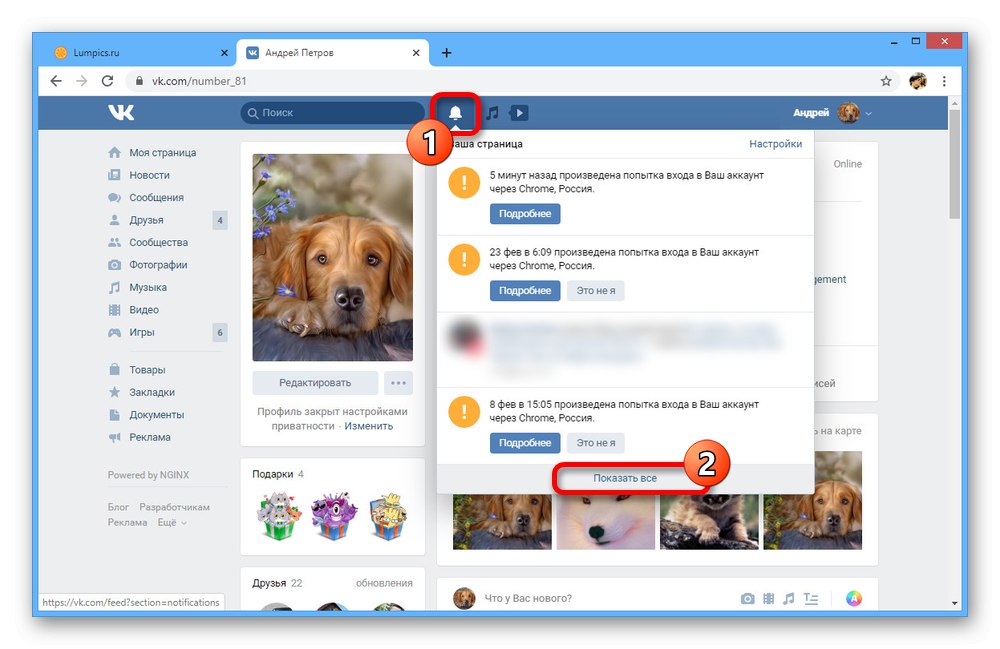This screenshot has height=649, width=1000.
Task: Attach photo with camera icon
Action: tap(747, 599)
